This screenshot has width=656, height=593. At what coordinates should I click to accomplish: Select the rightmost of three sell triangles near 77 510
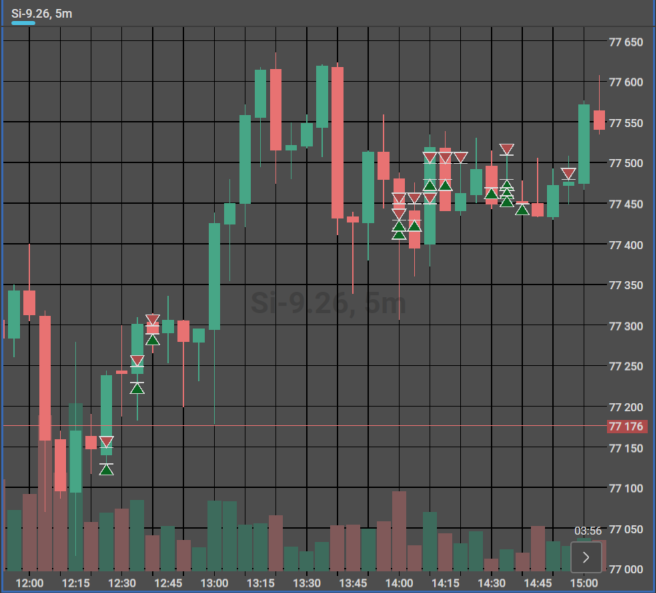(x=460, y=158)
